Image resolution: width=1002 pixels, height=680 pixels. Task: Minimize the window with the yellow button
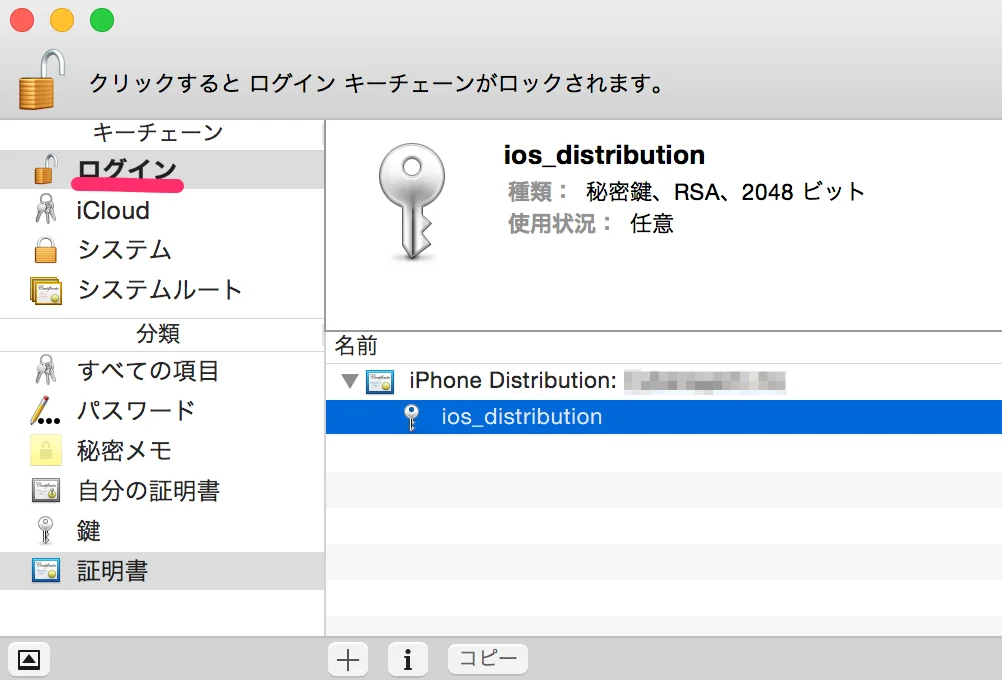click(x=62, y=20)
